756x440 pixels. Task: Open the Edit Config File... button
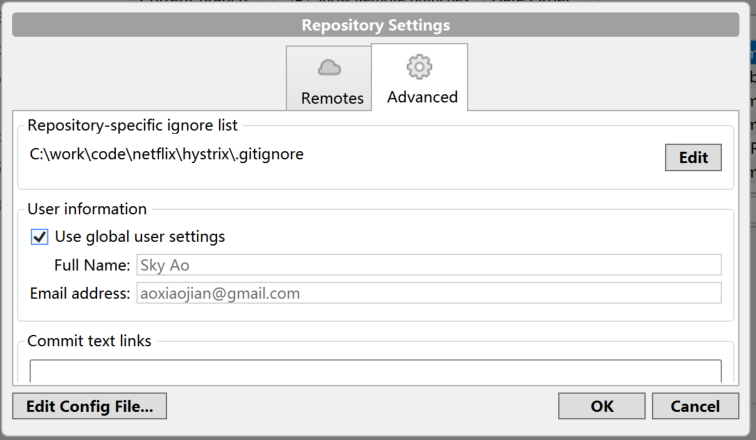89,406
